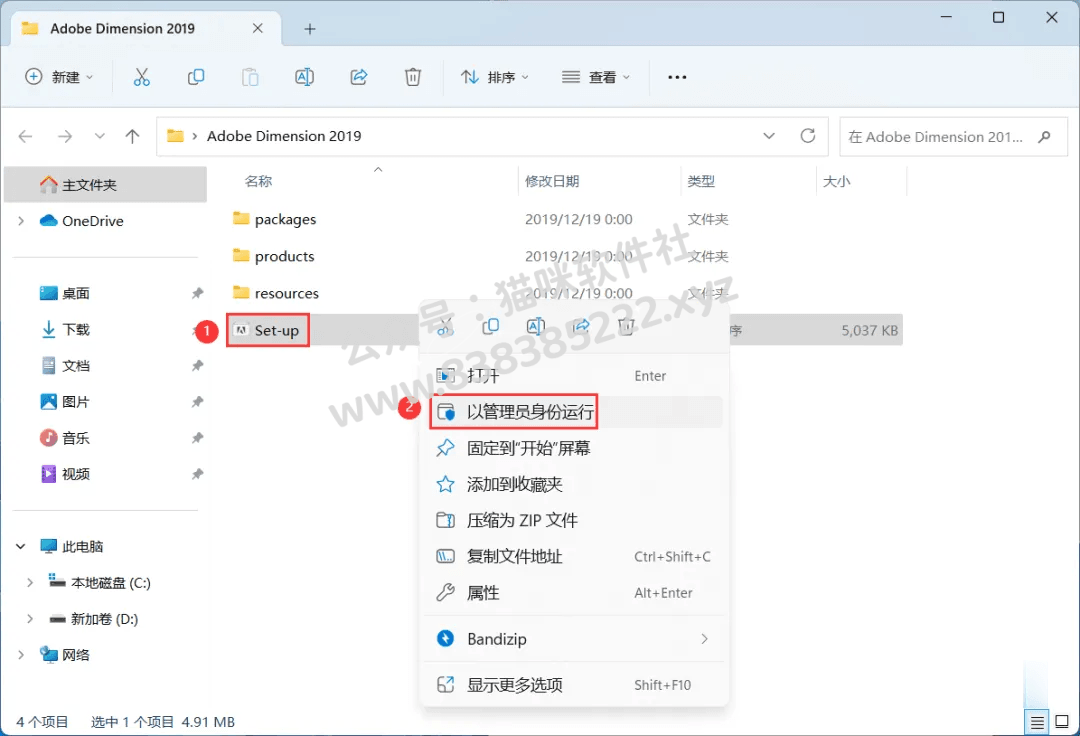Choose 属性 in the context menu
The image size is (1080, 736).
[574, 593]
